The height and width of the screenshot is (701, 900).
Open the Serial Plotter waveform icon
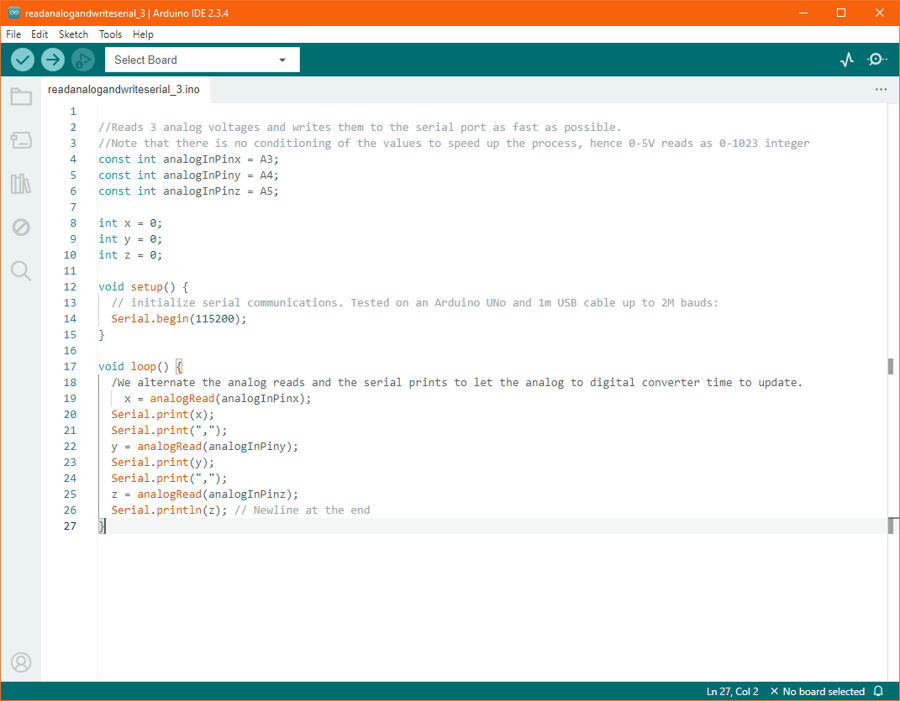pos(847,60)
